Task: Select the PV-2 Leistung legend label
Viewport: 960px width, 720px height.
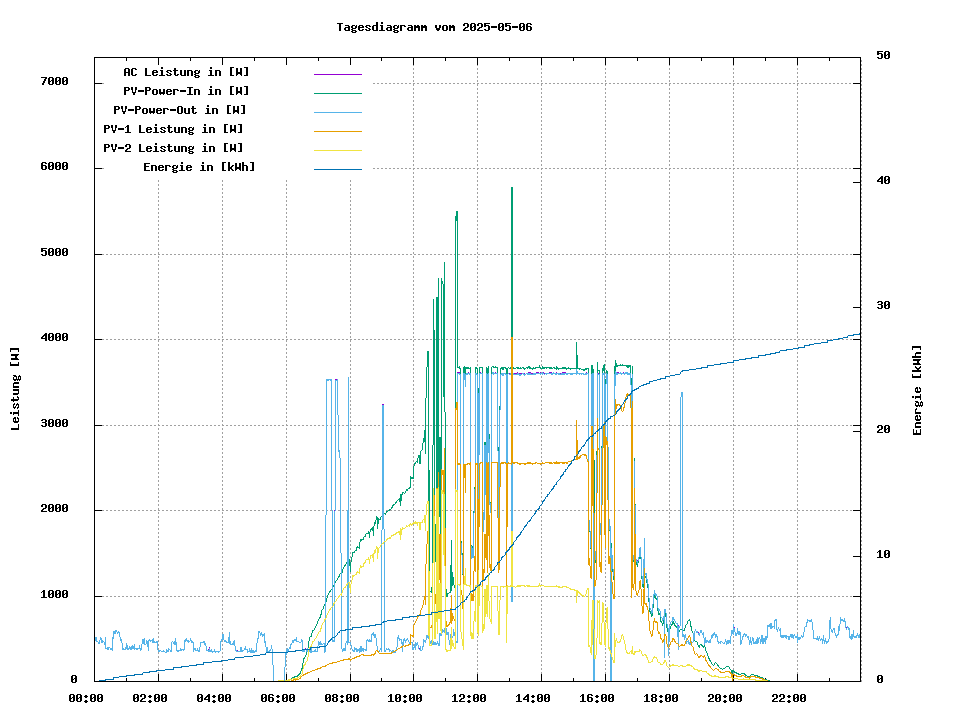Action: 173,148
